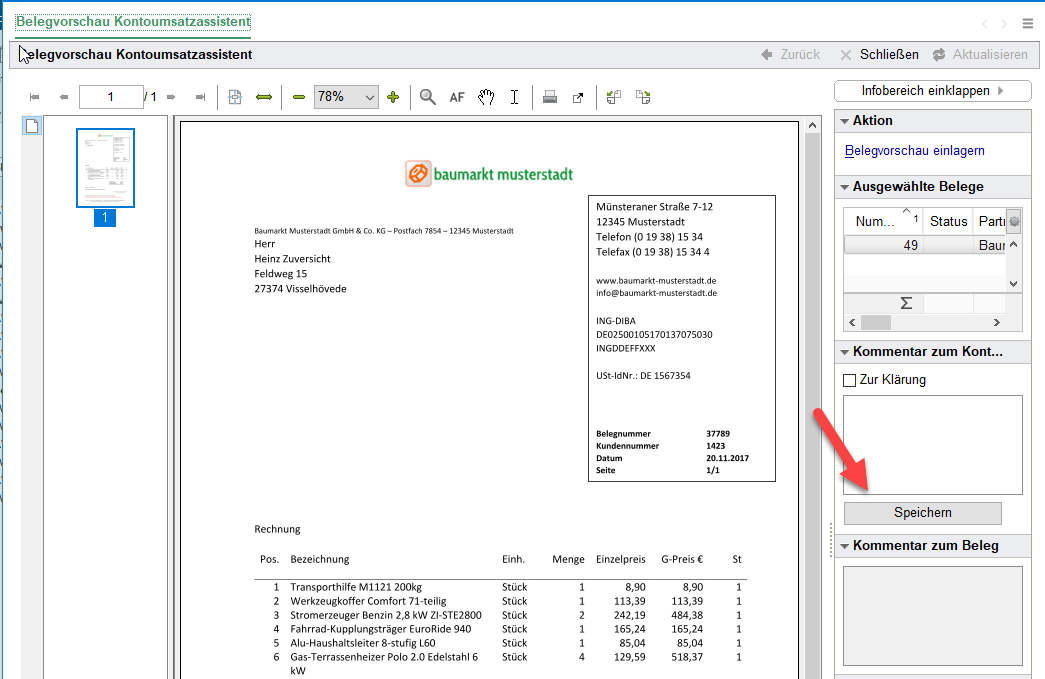Viewport: 1045px width, 679px height.
Task: Fit page to width icon
Action: [264, 97]
